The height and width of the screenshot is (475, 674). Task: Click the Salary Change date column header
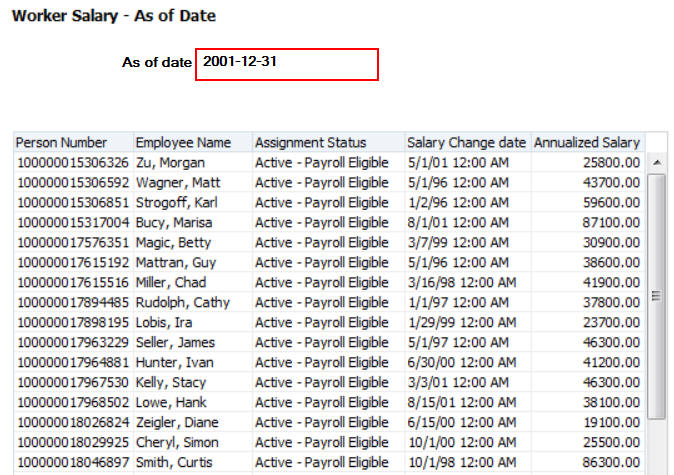(x=467, y=142)
